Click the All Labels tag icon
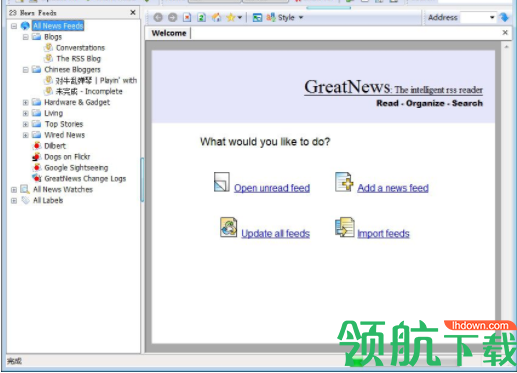This screenshot has height=373, width=517. coord(25,200)
